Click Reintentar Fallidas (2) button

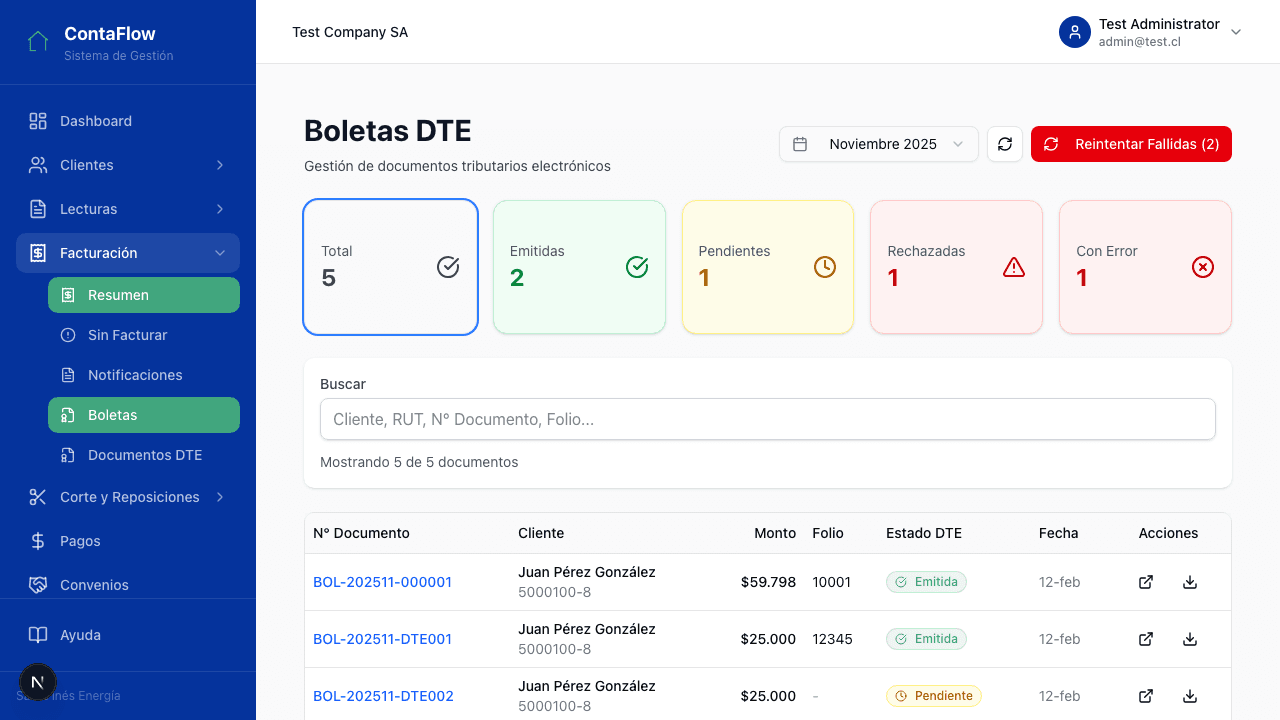coord(1131,144)
